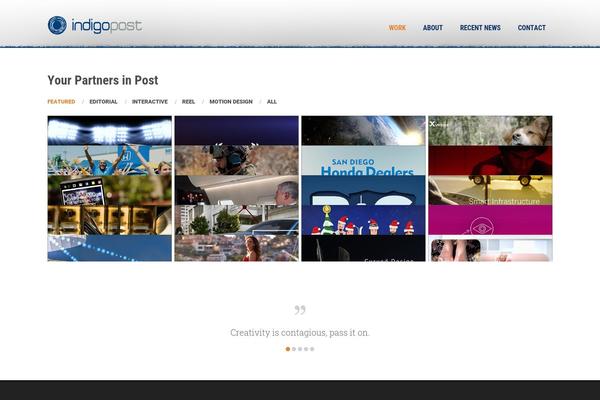
Task: Open the blue dotted graphic thumbnail
Action: click(x=110, y=248)
